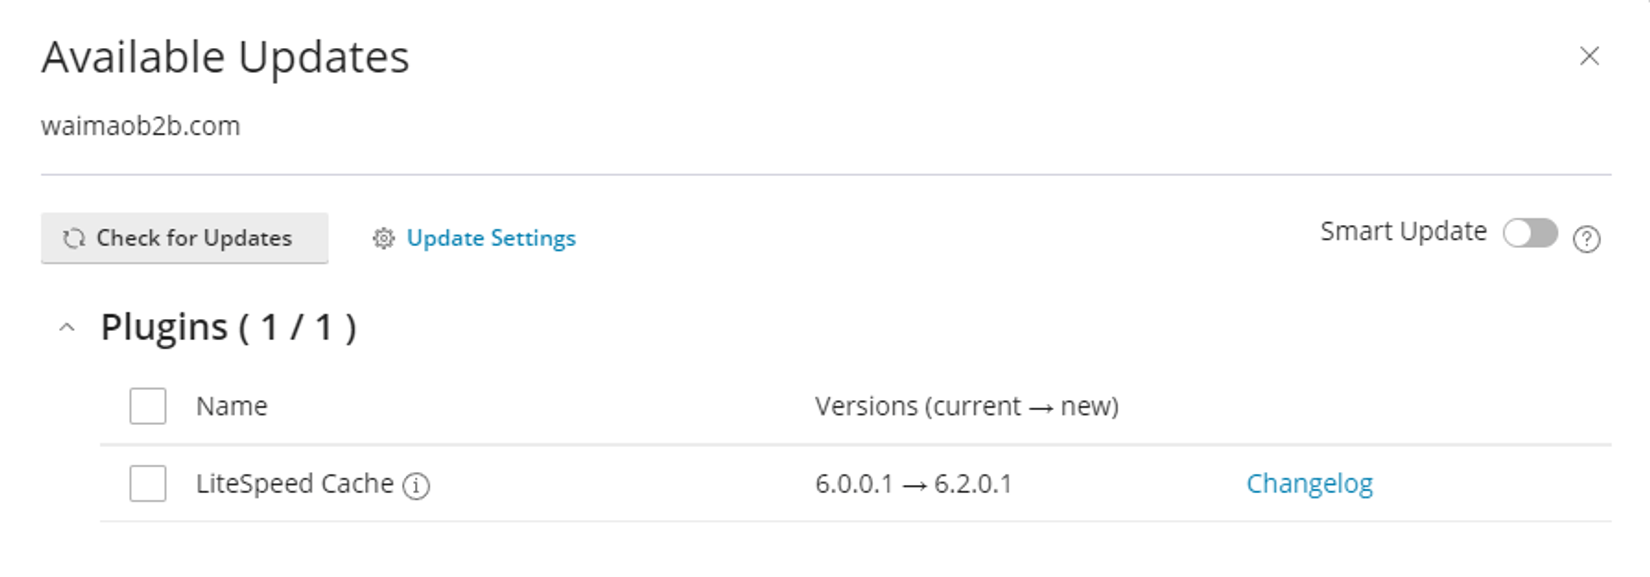Click the Available Updates title

click(224, 57)
